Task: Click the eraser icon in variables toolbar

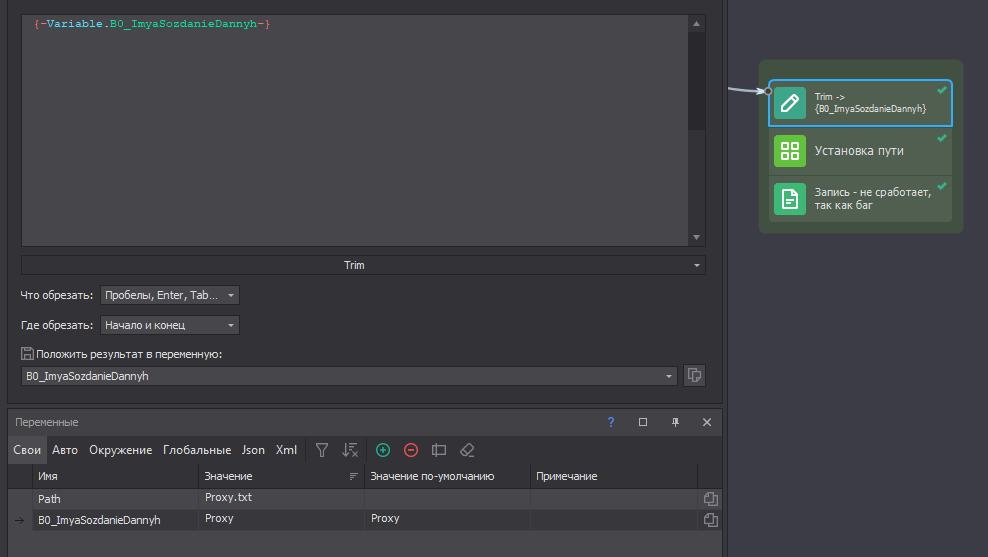Action: coord(466,450)
